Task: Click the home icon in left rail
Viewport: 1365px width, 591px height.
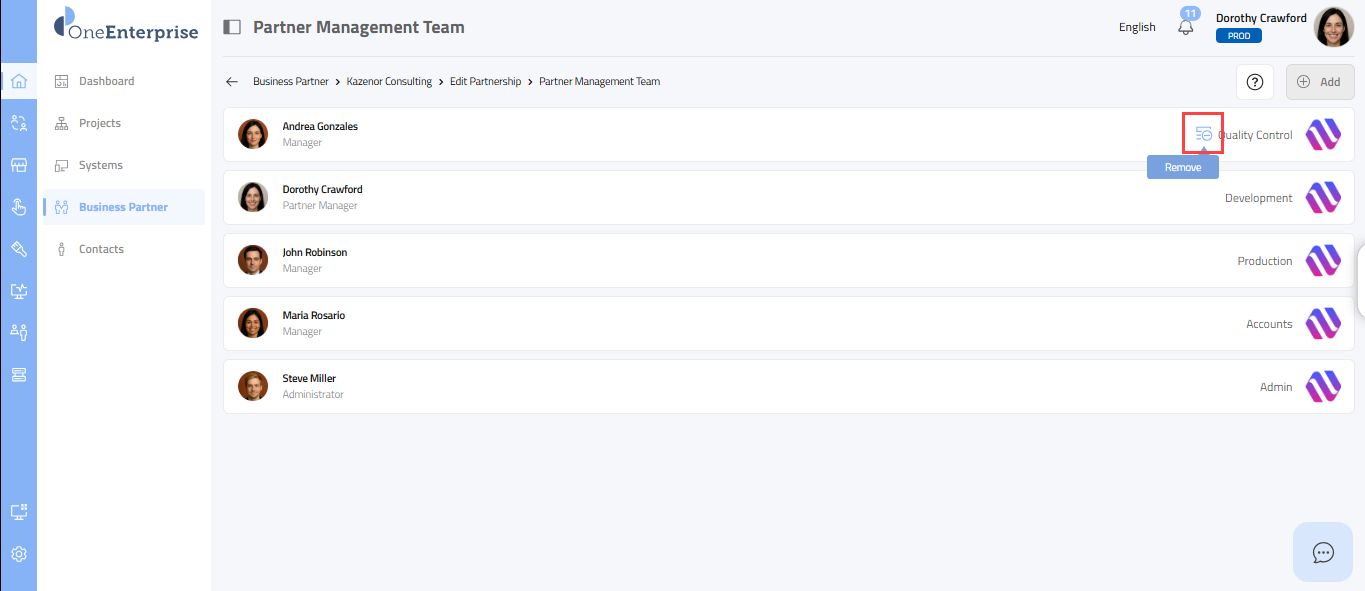Action: 18,81
